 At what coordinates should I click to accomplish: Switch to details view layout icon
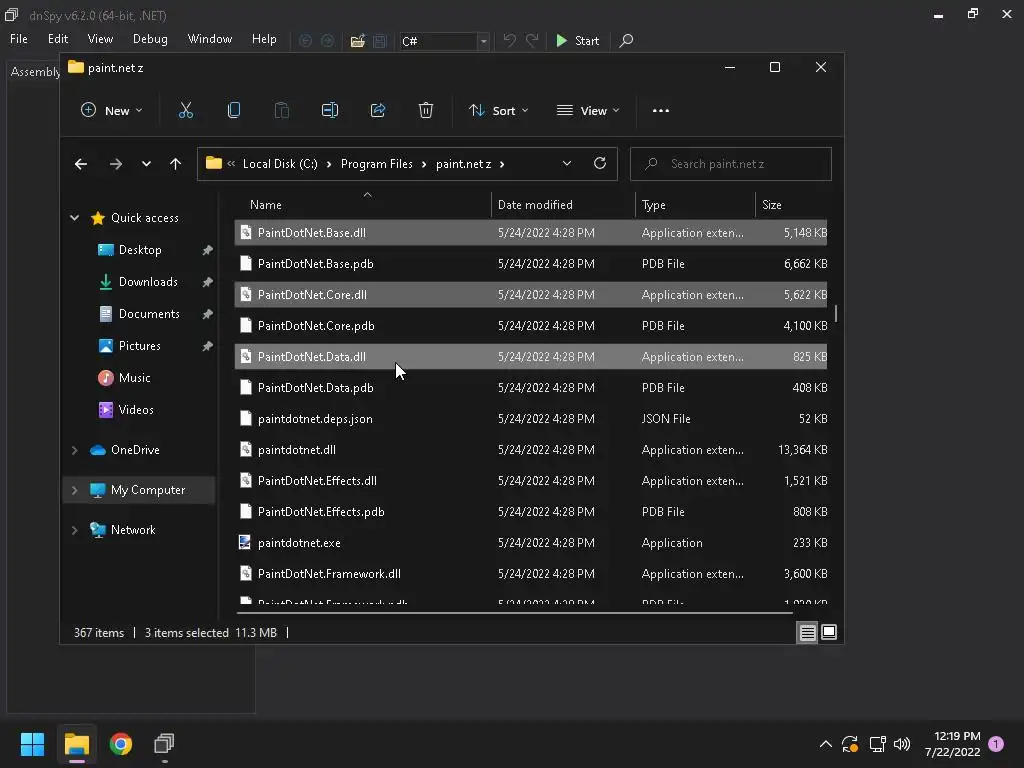(x=807, y=632)
